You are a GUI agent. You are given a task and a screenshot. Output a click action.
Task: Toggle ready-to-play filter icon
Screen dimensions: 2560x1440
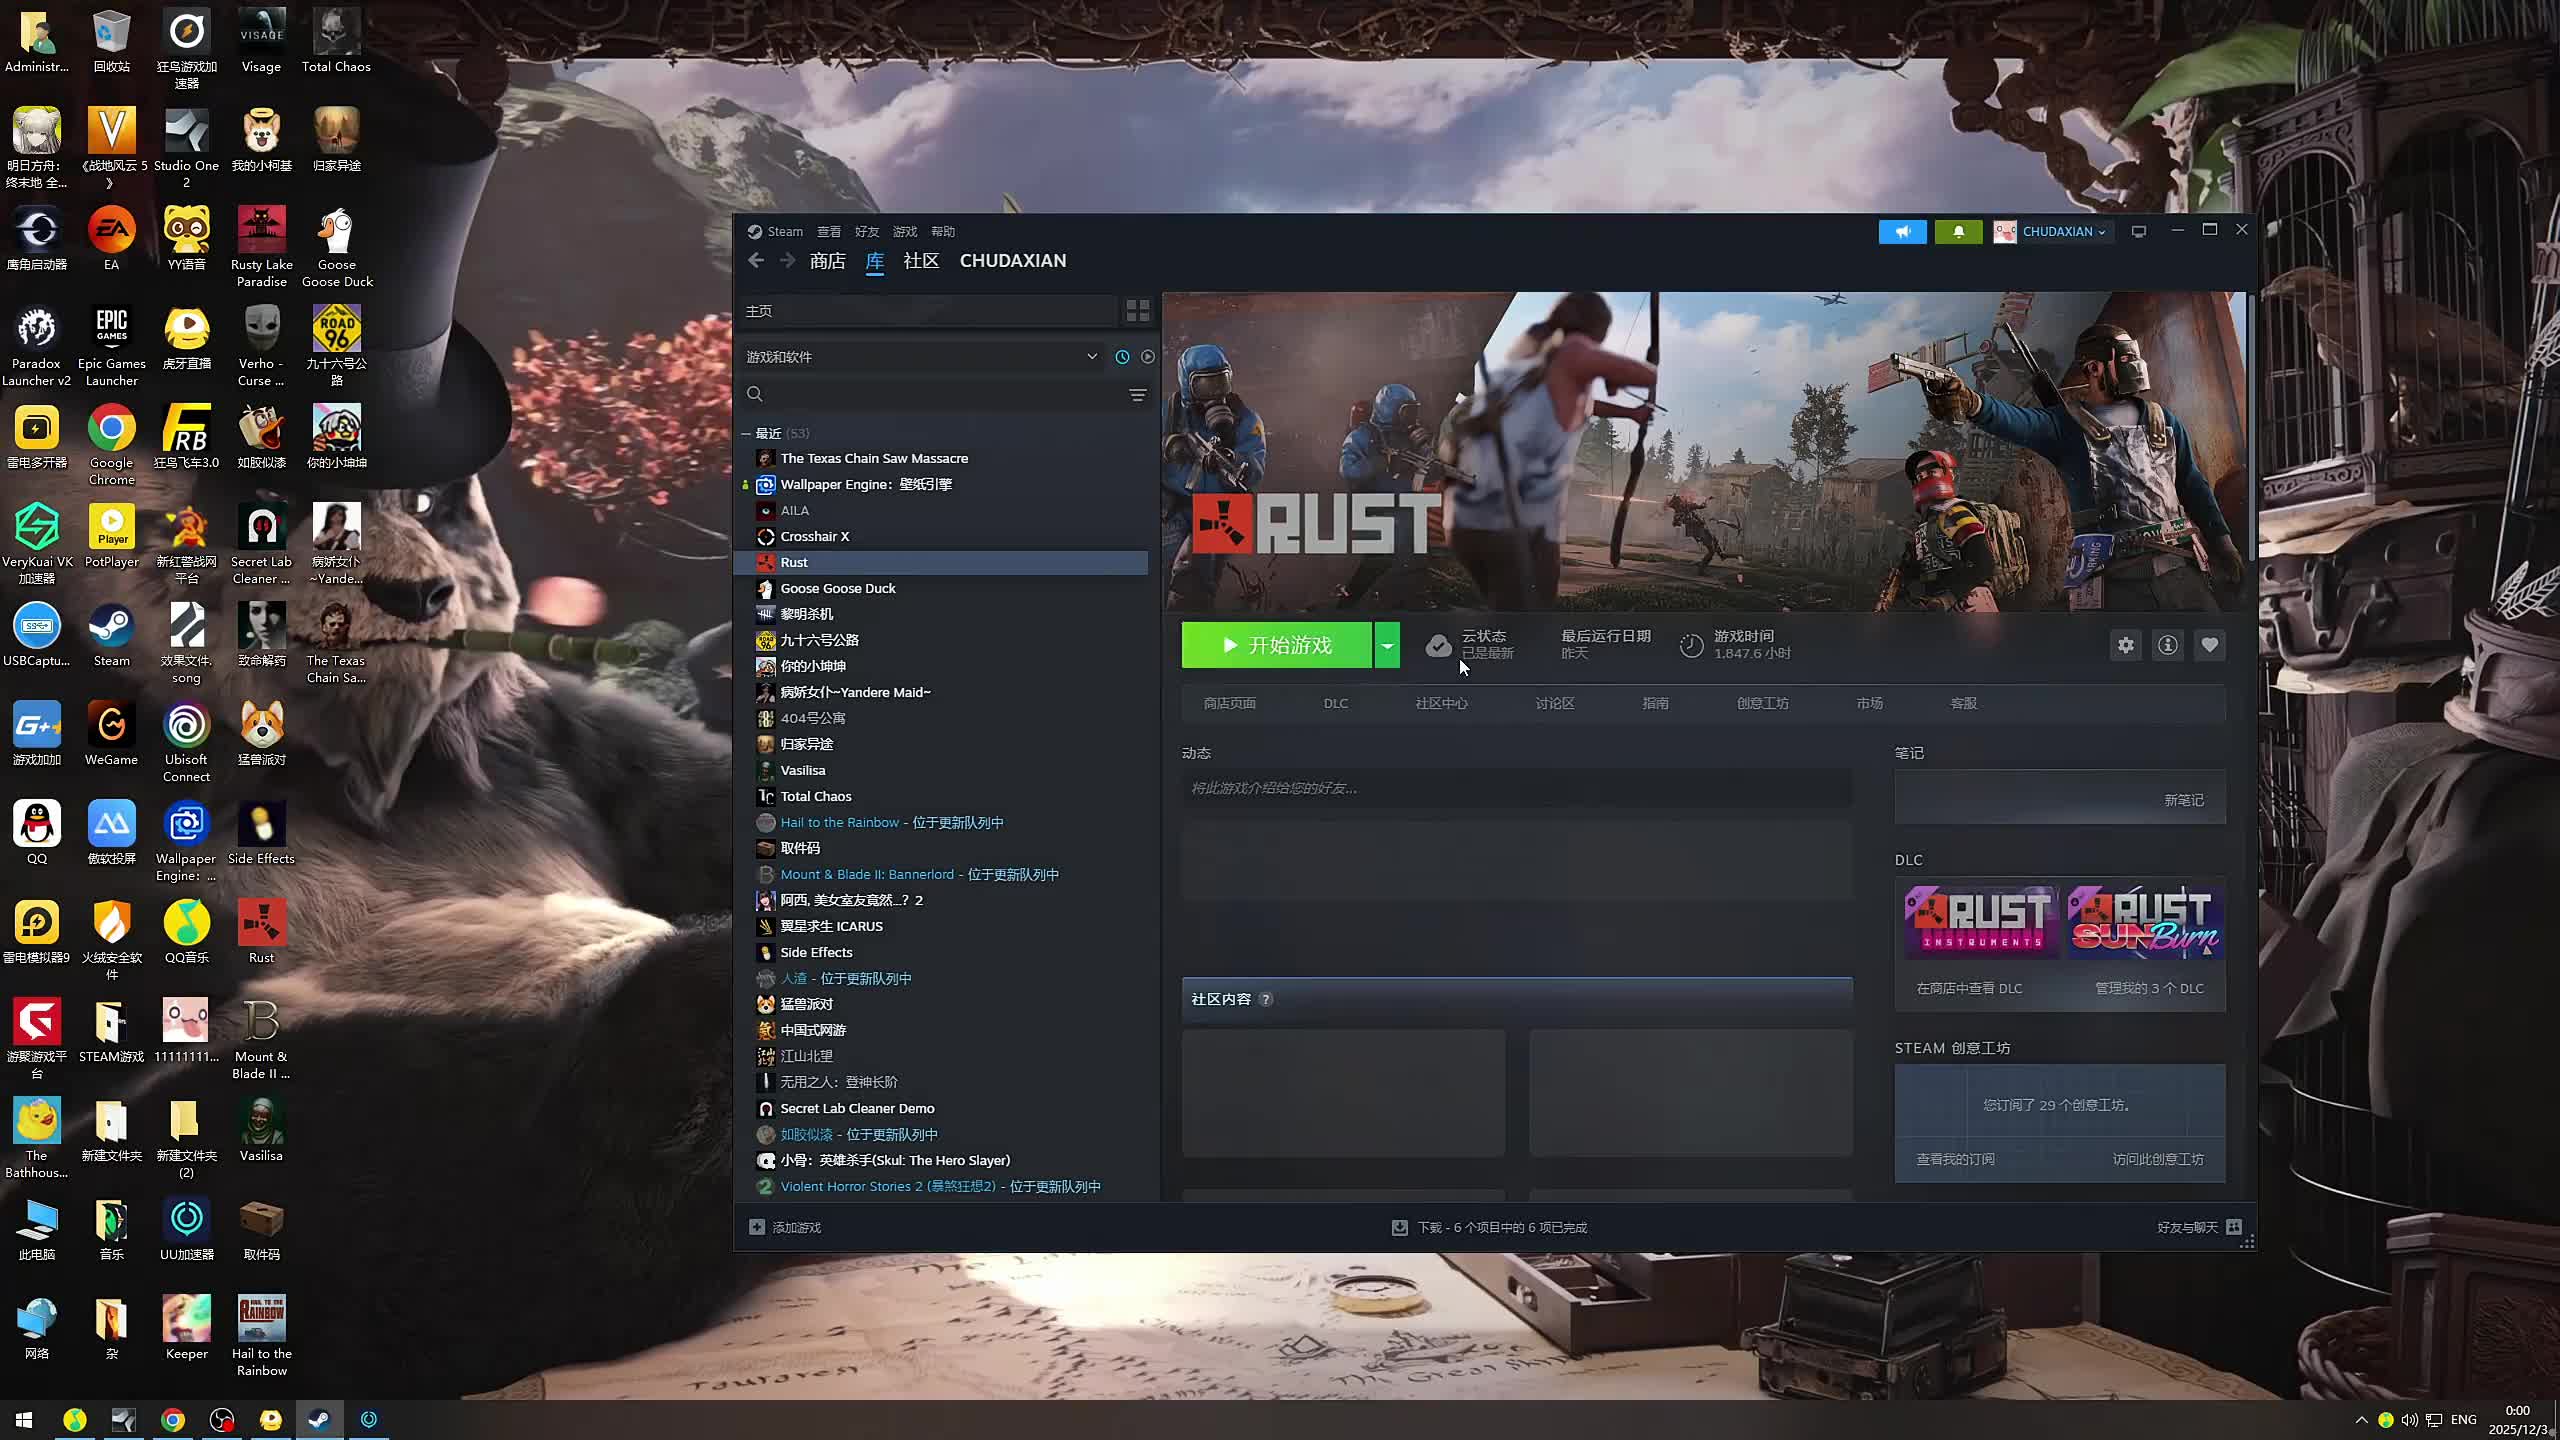(1147, 357)
